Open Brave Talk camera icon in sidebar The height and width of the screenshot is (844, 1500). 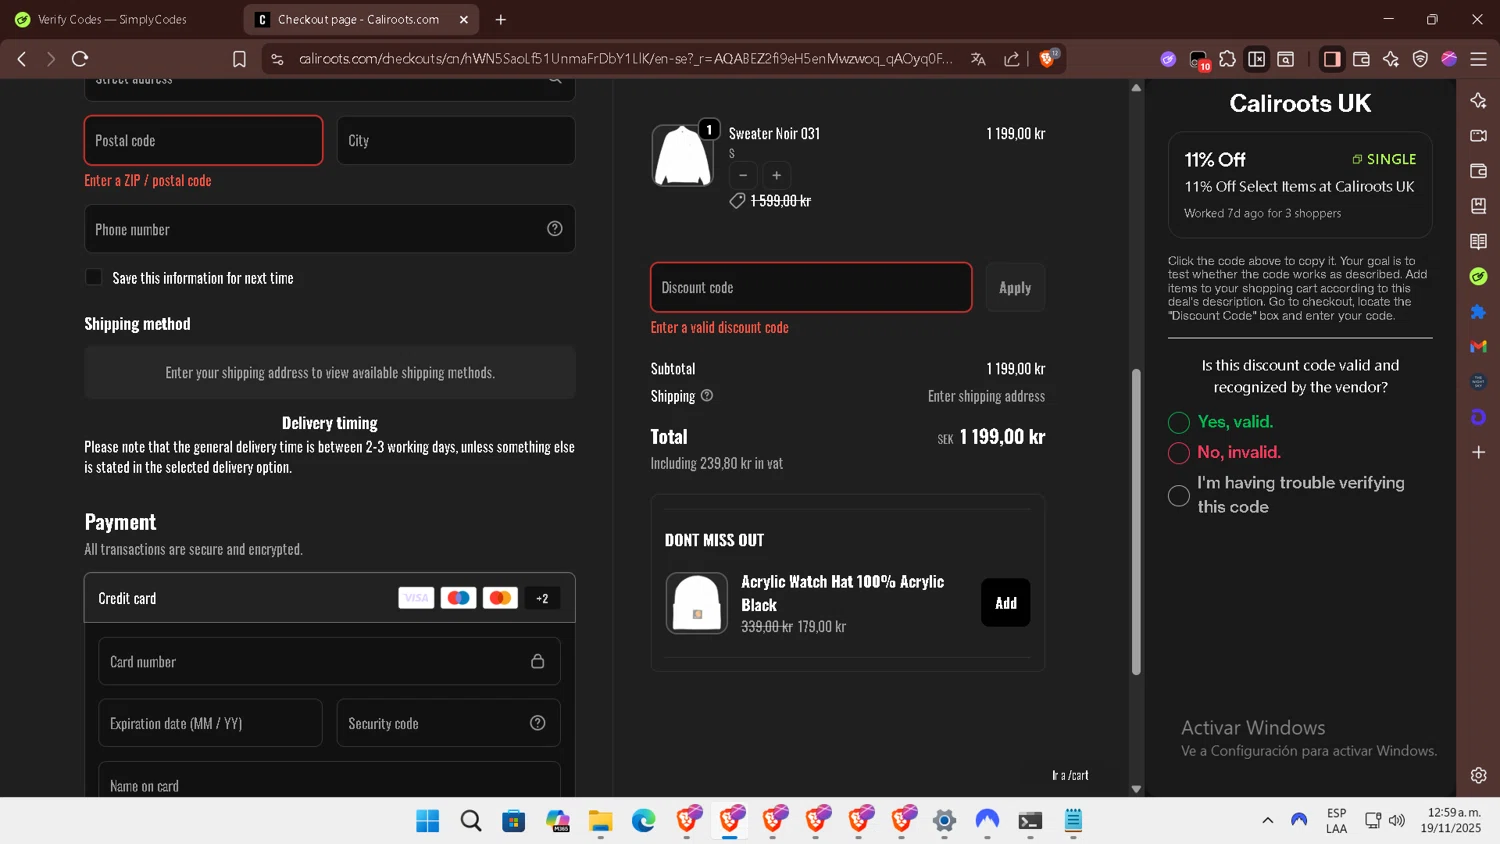1479,135
